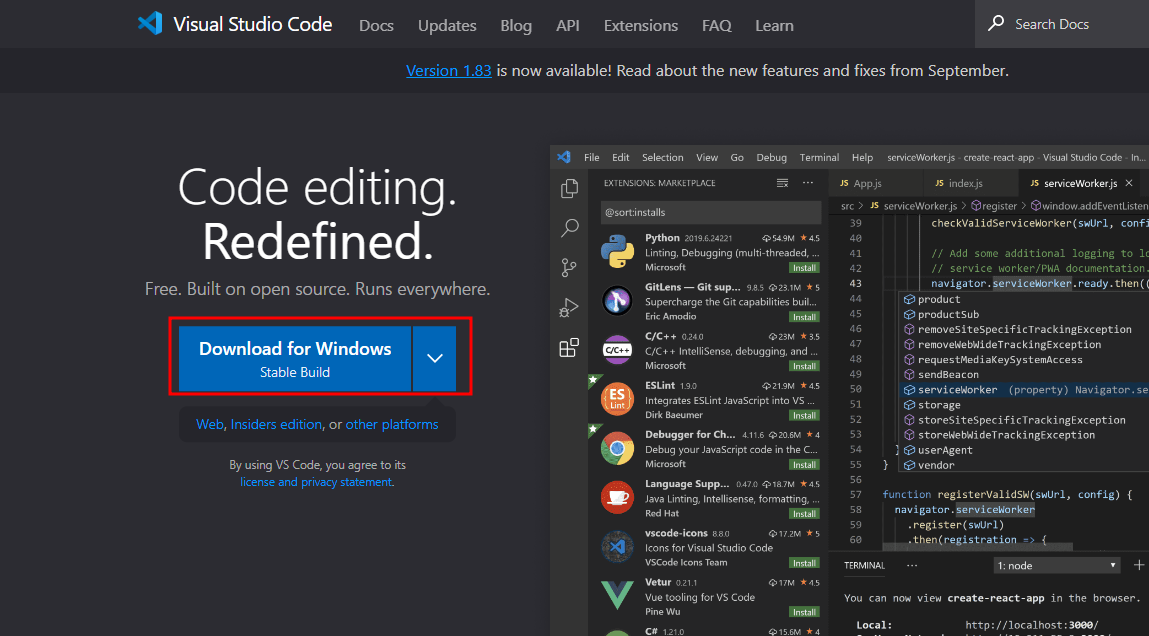Open the Web link

(x=210, y=424)
